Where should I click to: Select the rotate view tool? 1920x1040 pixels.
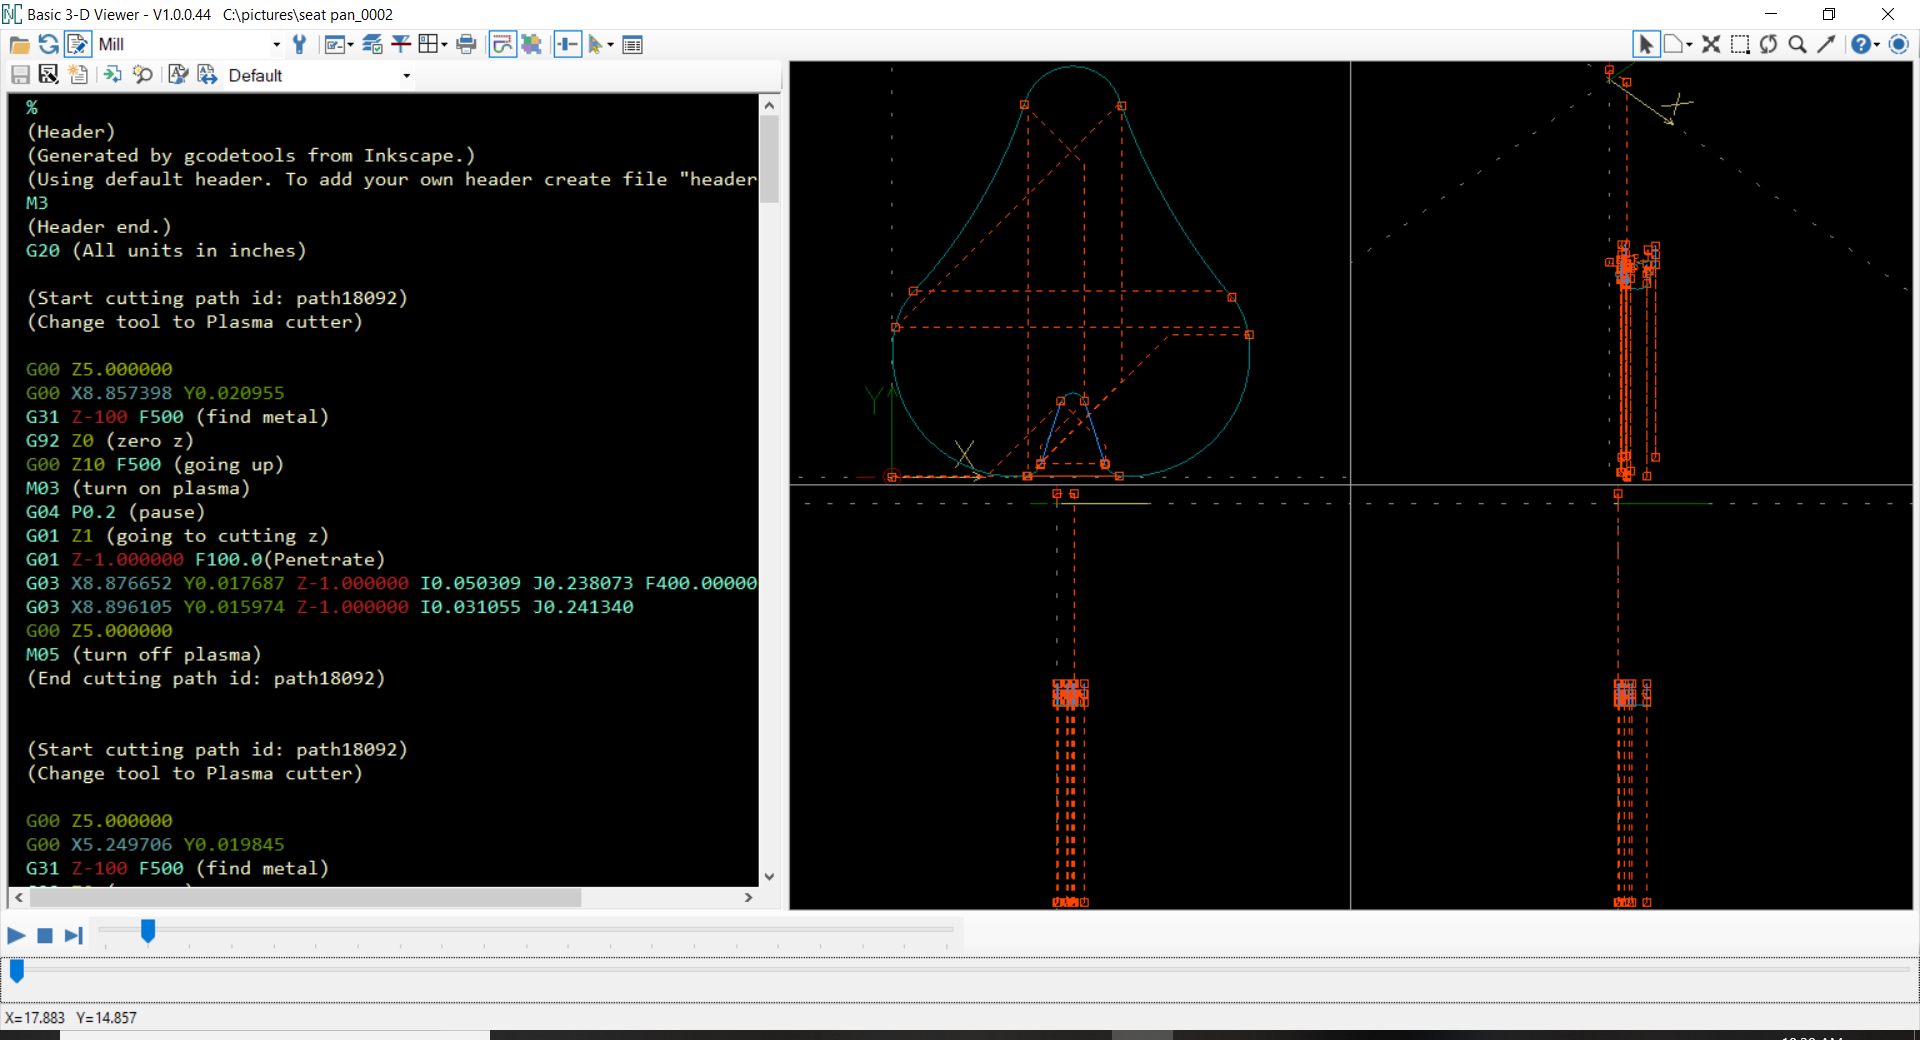[1769, 45]
